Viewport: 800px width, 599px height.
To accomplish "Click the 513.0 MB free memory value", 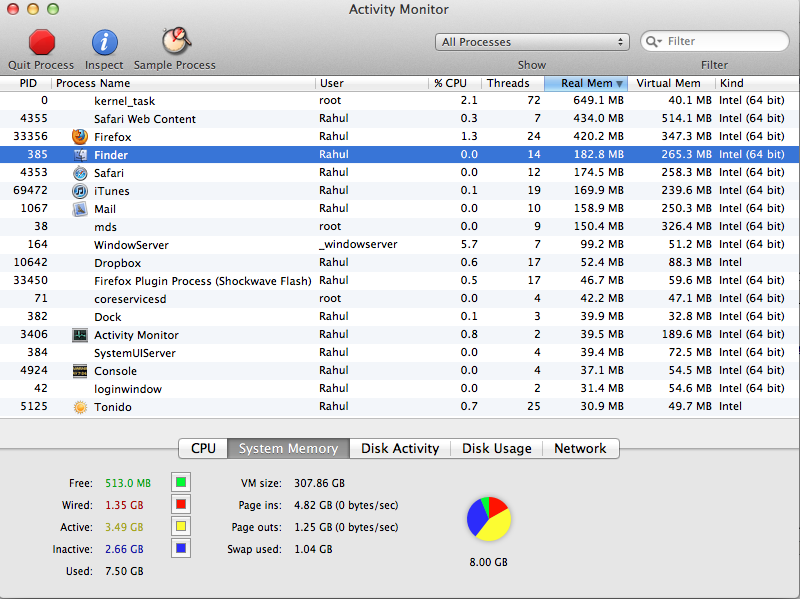I will tap(128, 483).
